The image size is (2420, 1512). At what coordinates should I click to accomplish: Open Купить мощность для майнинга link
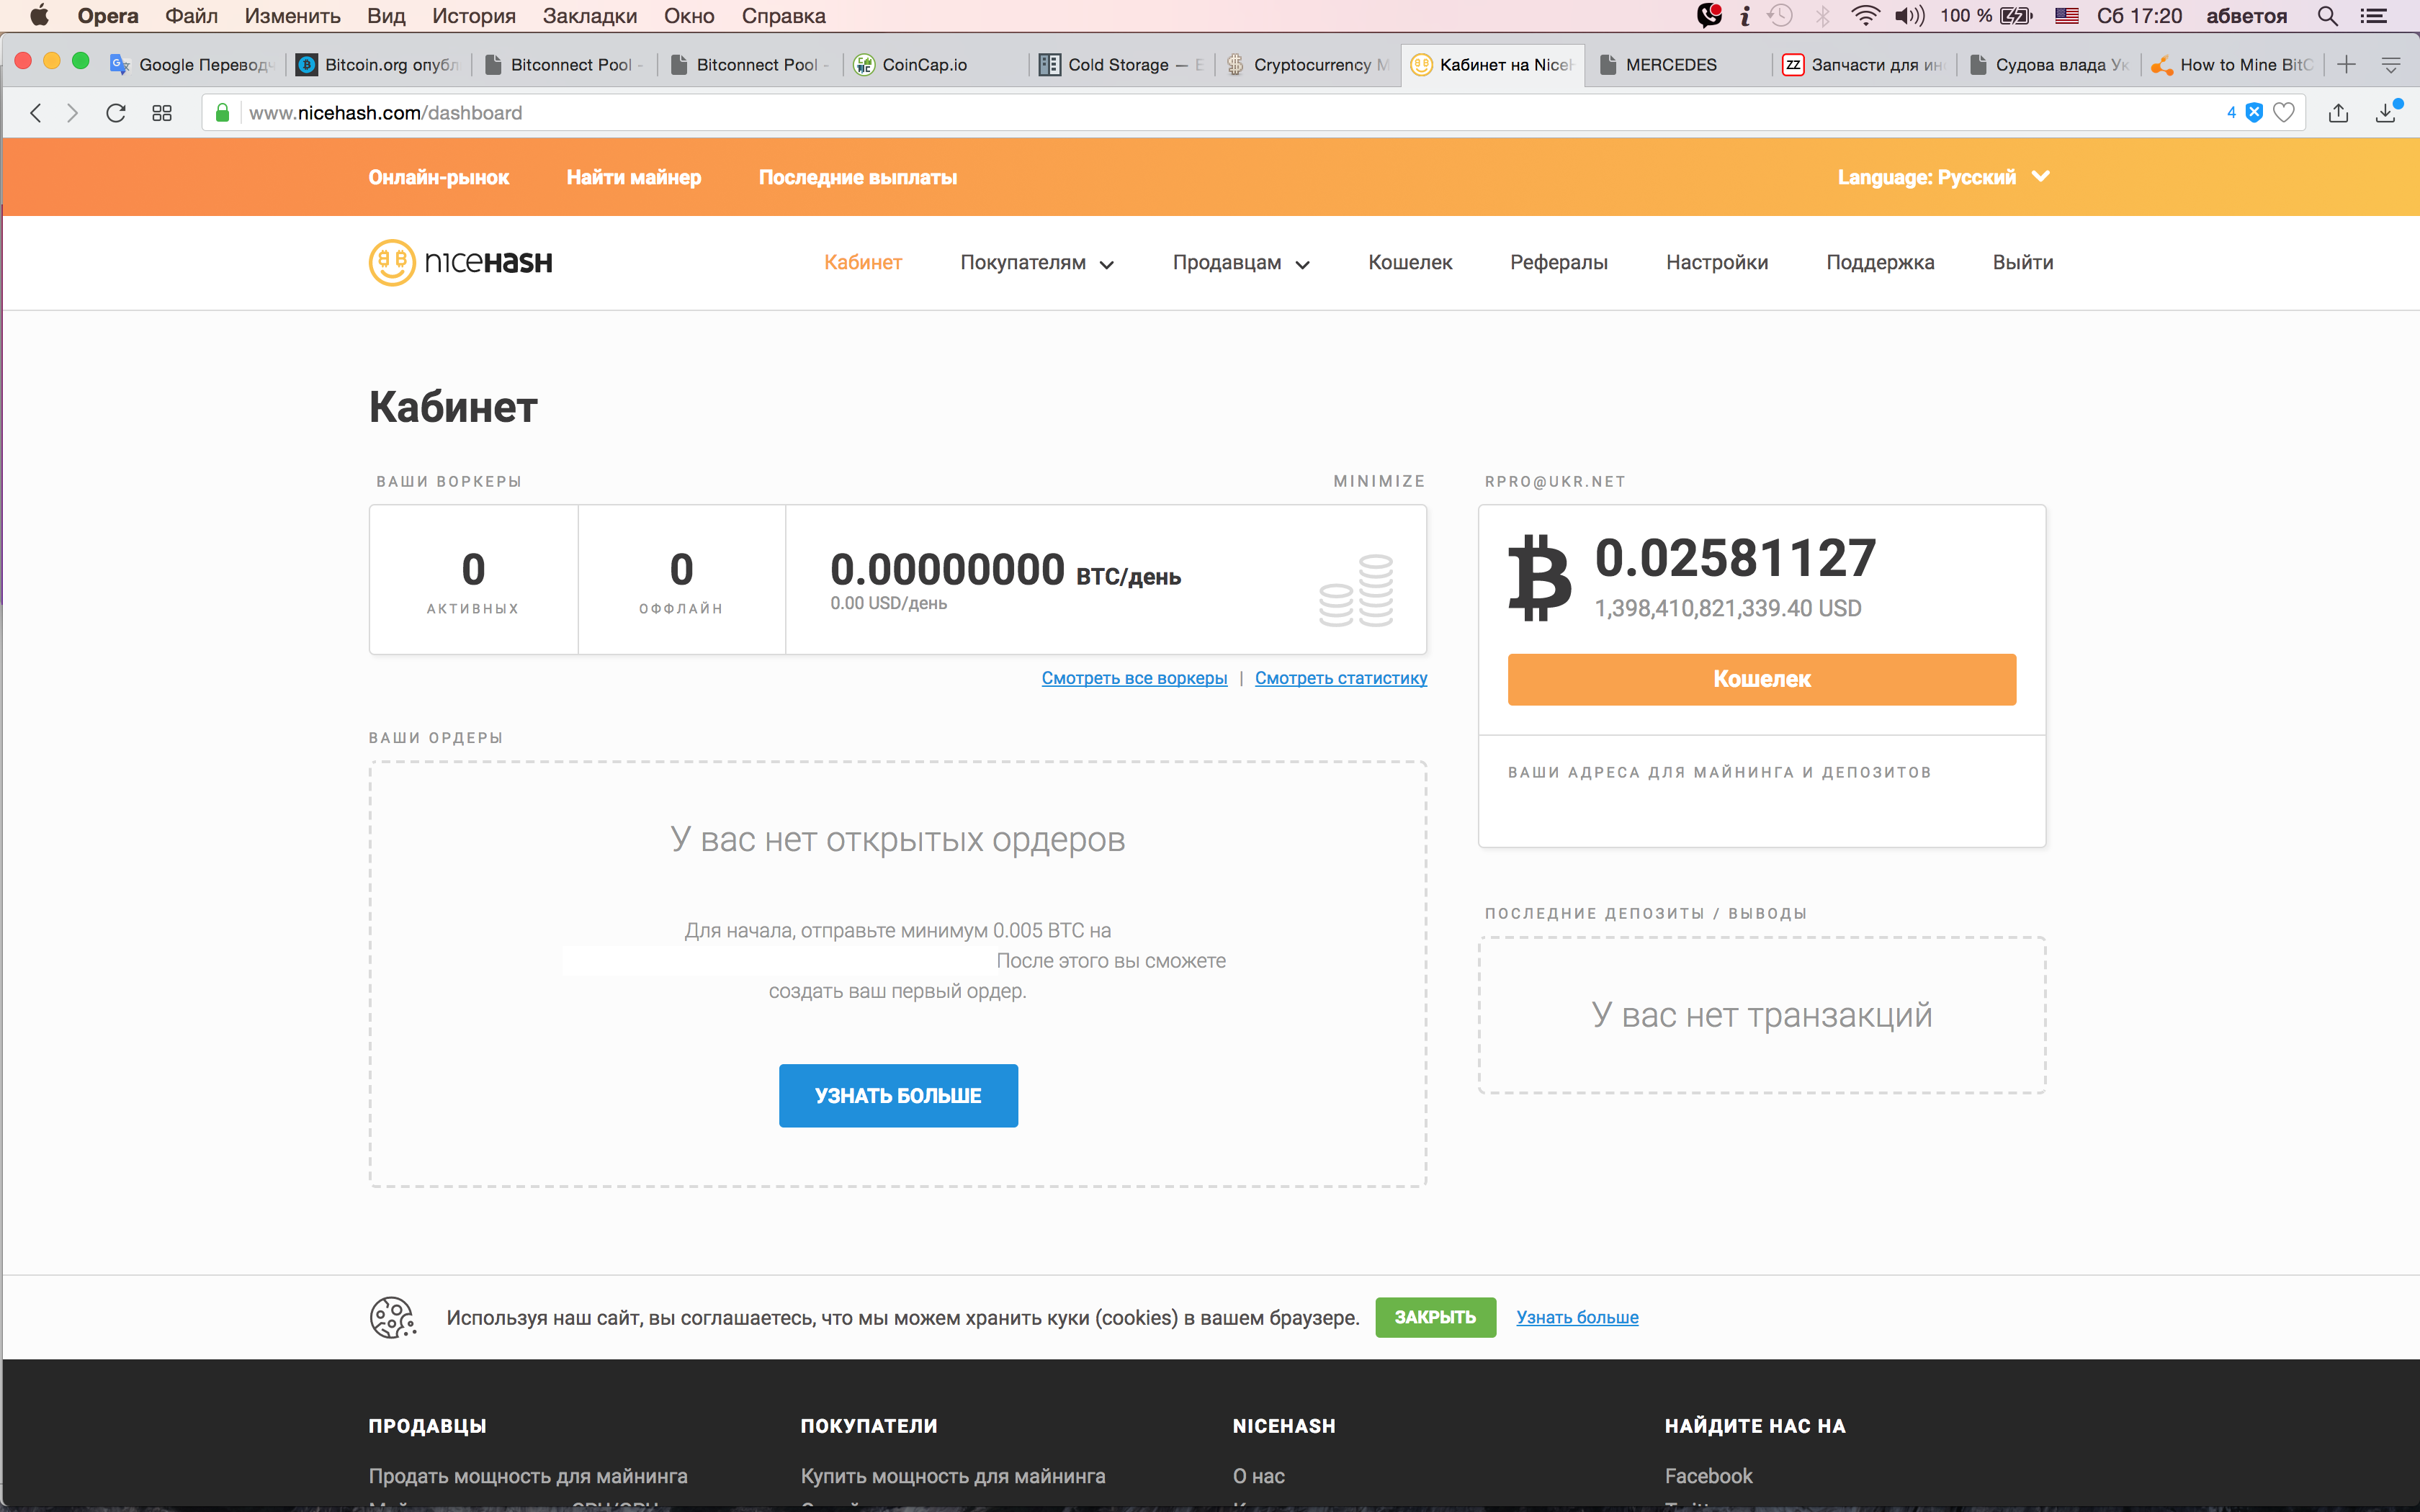[953, 1476]
